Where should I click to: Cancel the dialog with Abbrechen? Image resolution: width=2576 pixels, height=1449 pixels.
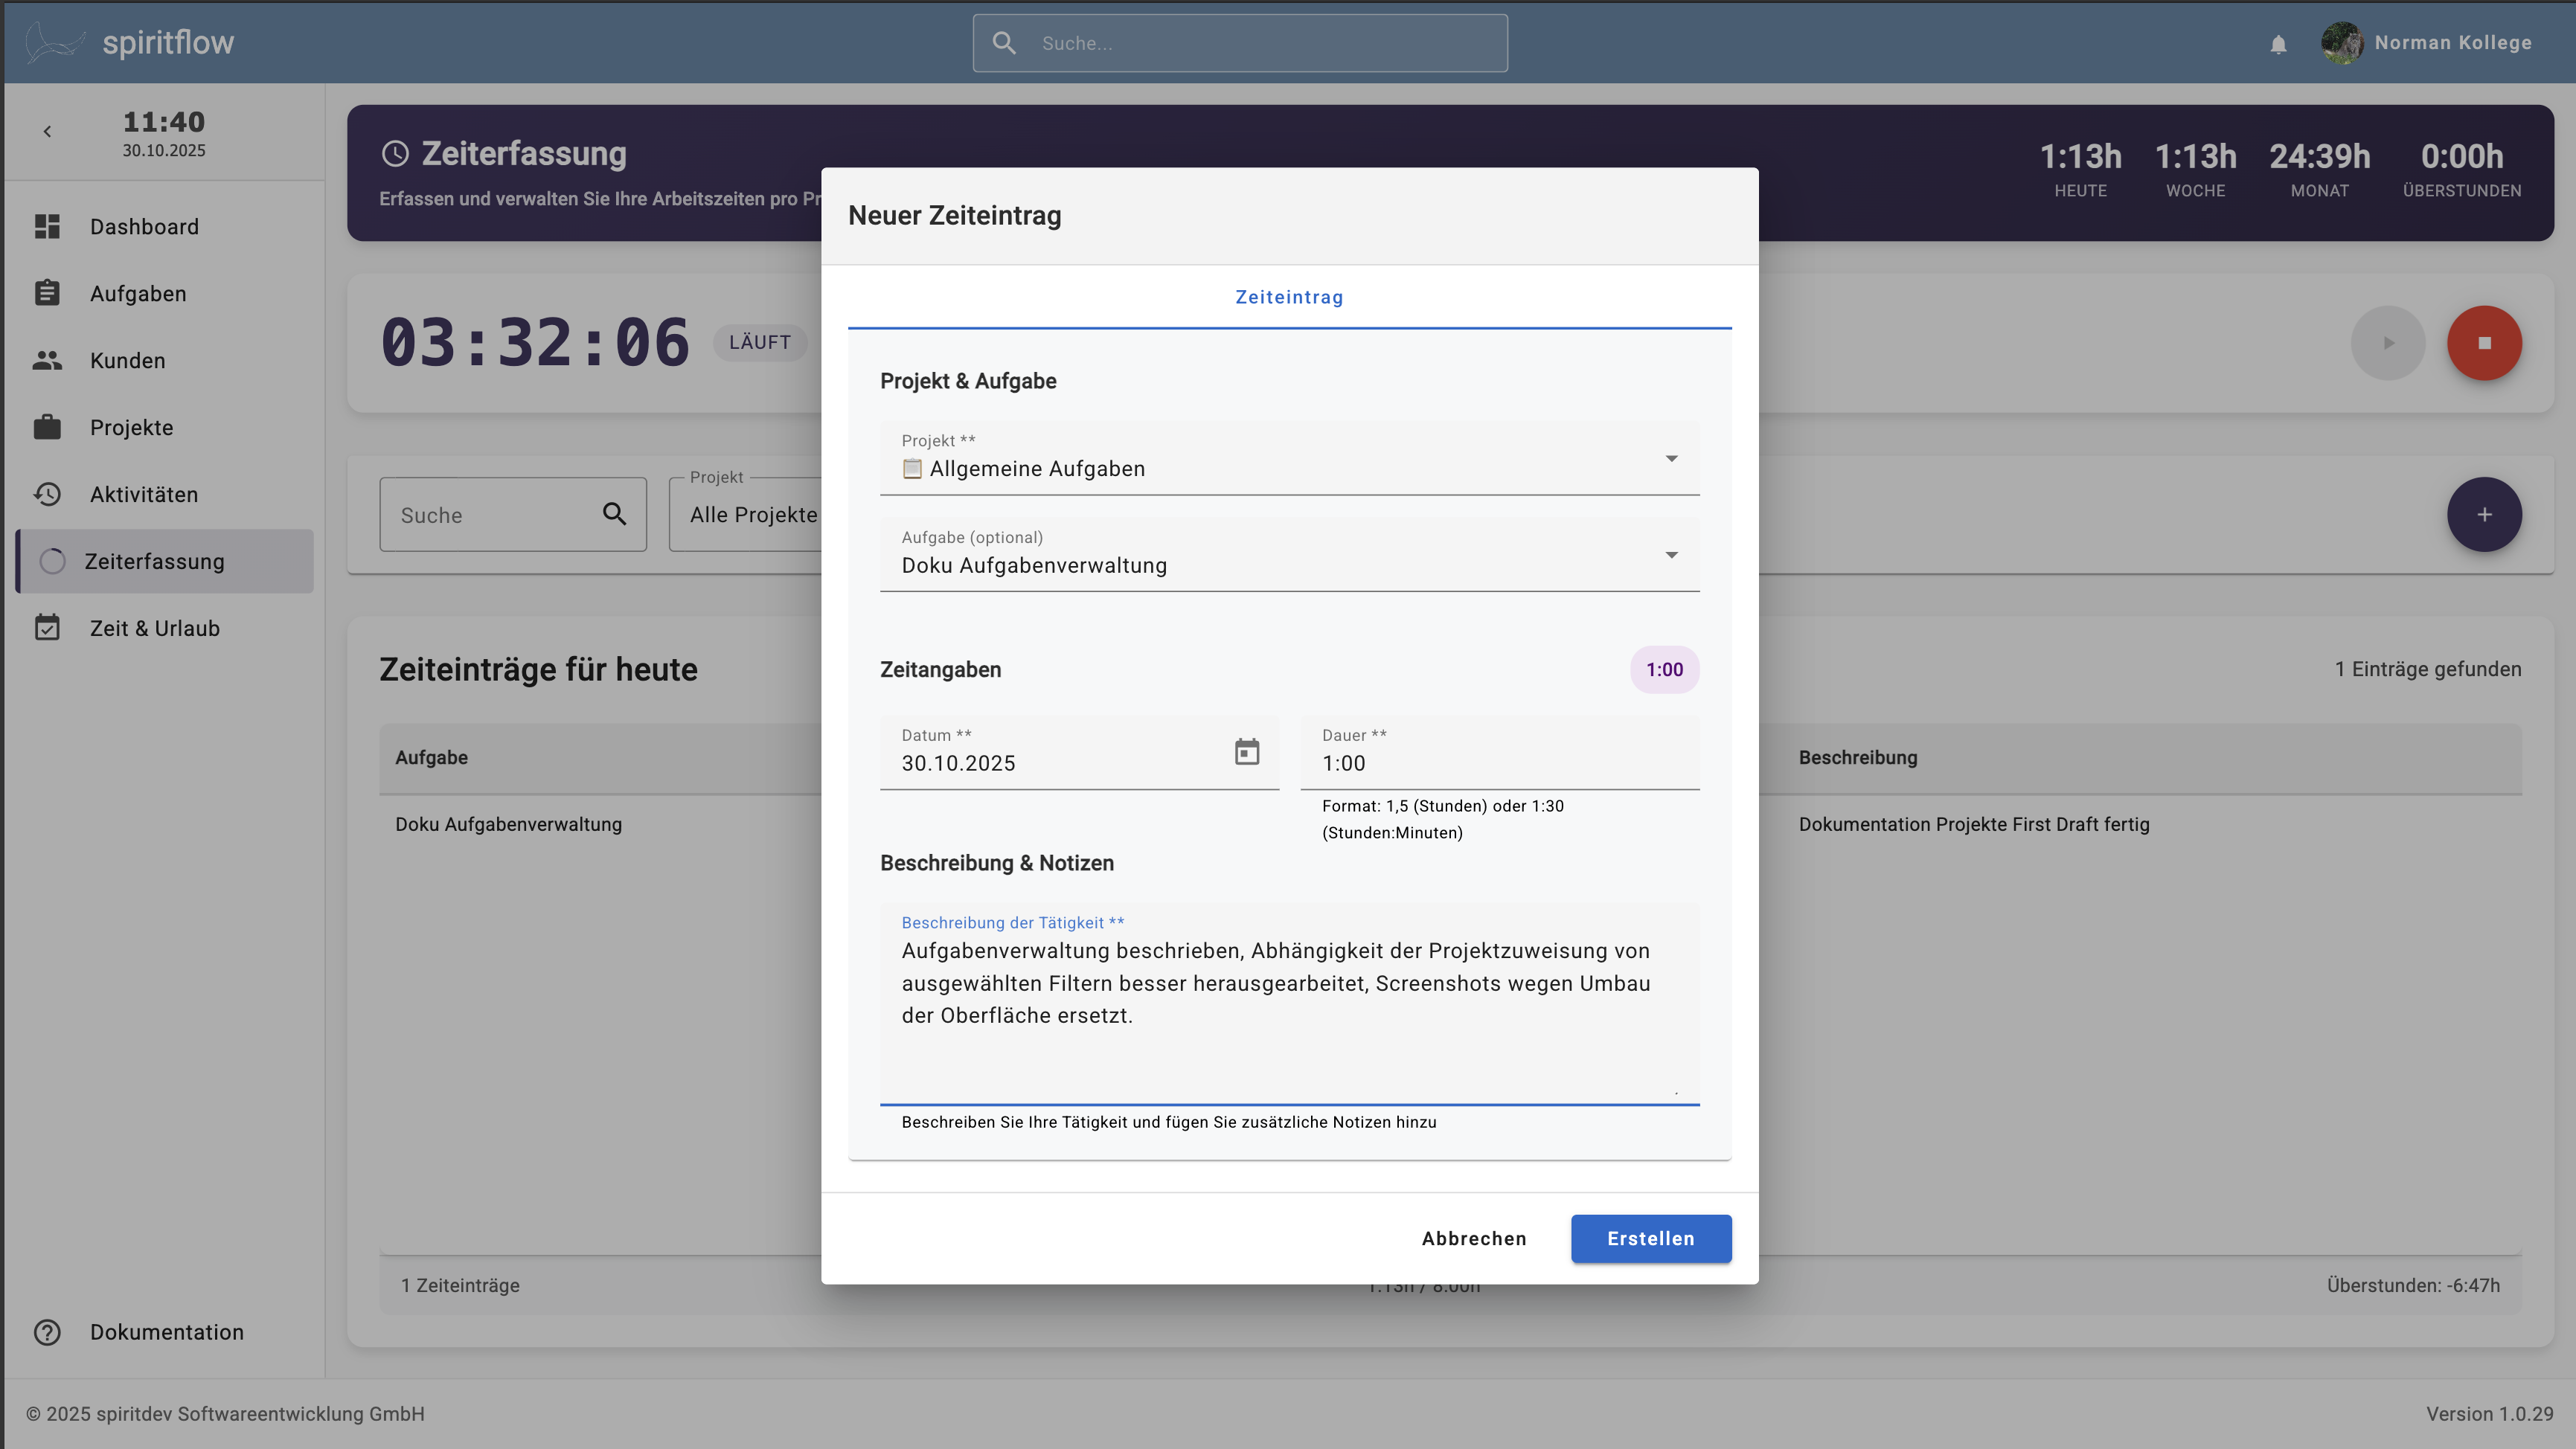1474,1238
